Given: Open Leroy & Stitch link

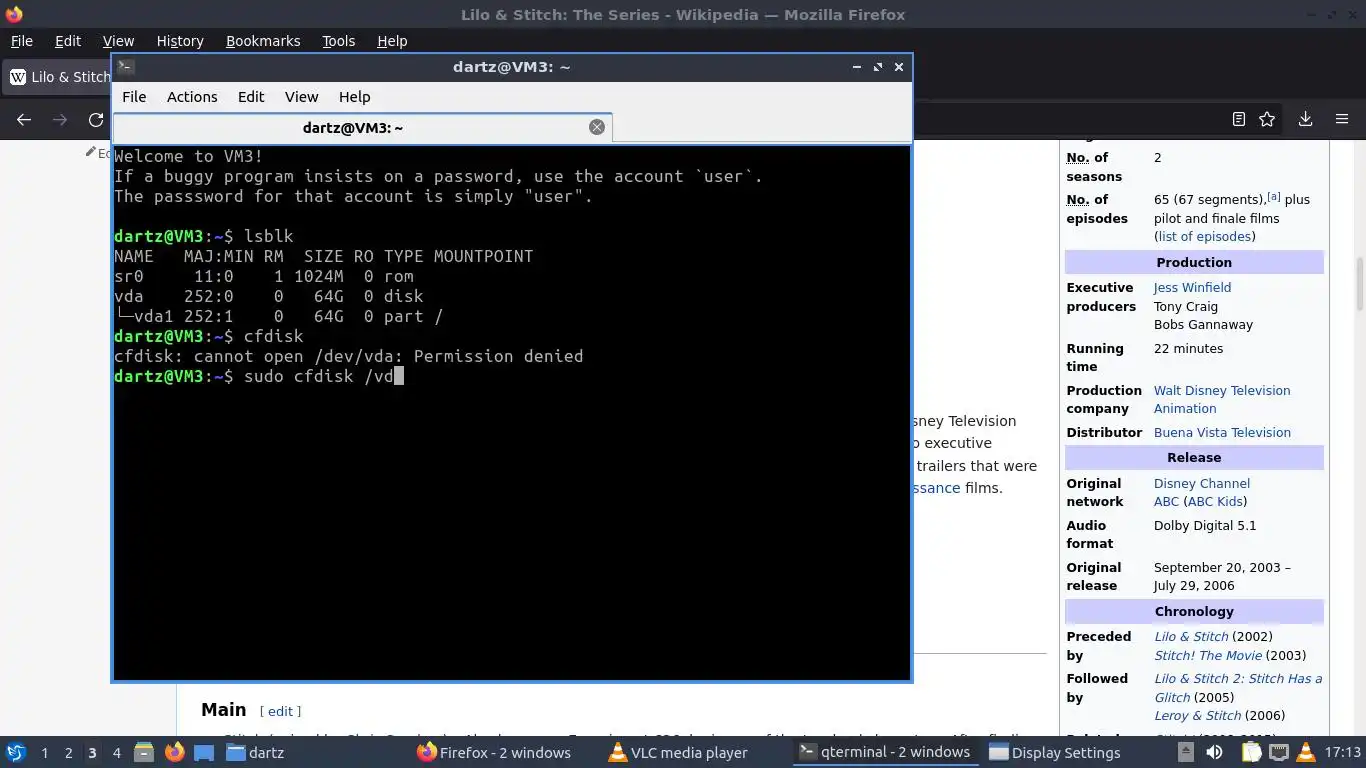Looking at the screenshot, I should pyautogui.click(x=1197, y=716).
